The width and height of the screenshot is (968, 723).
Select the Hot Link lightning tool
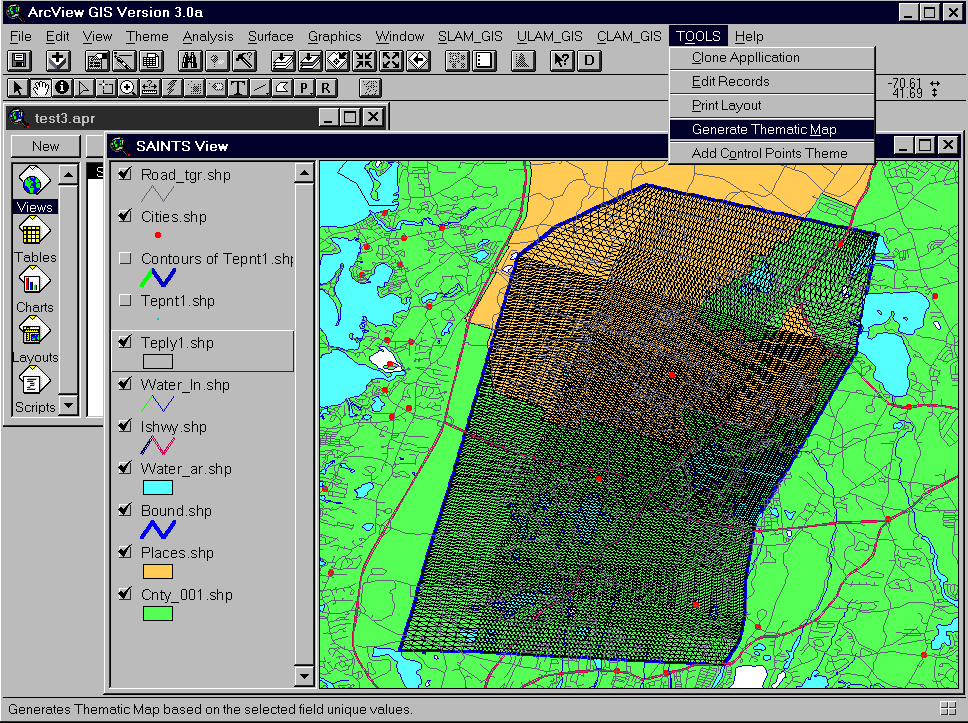[172, 88]
